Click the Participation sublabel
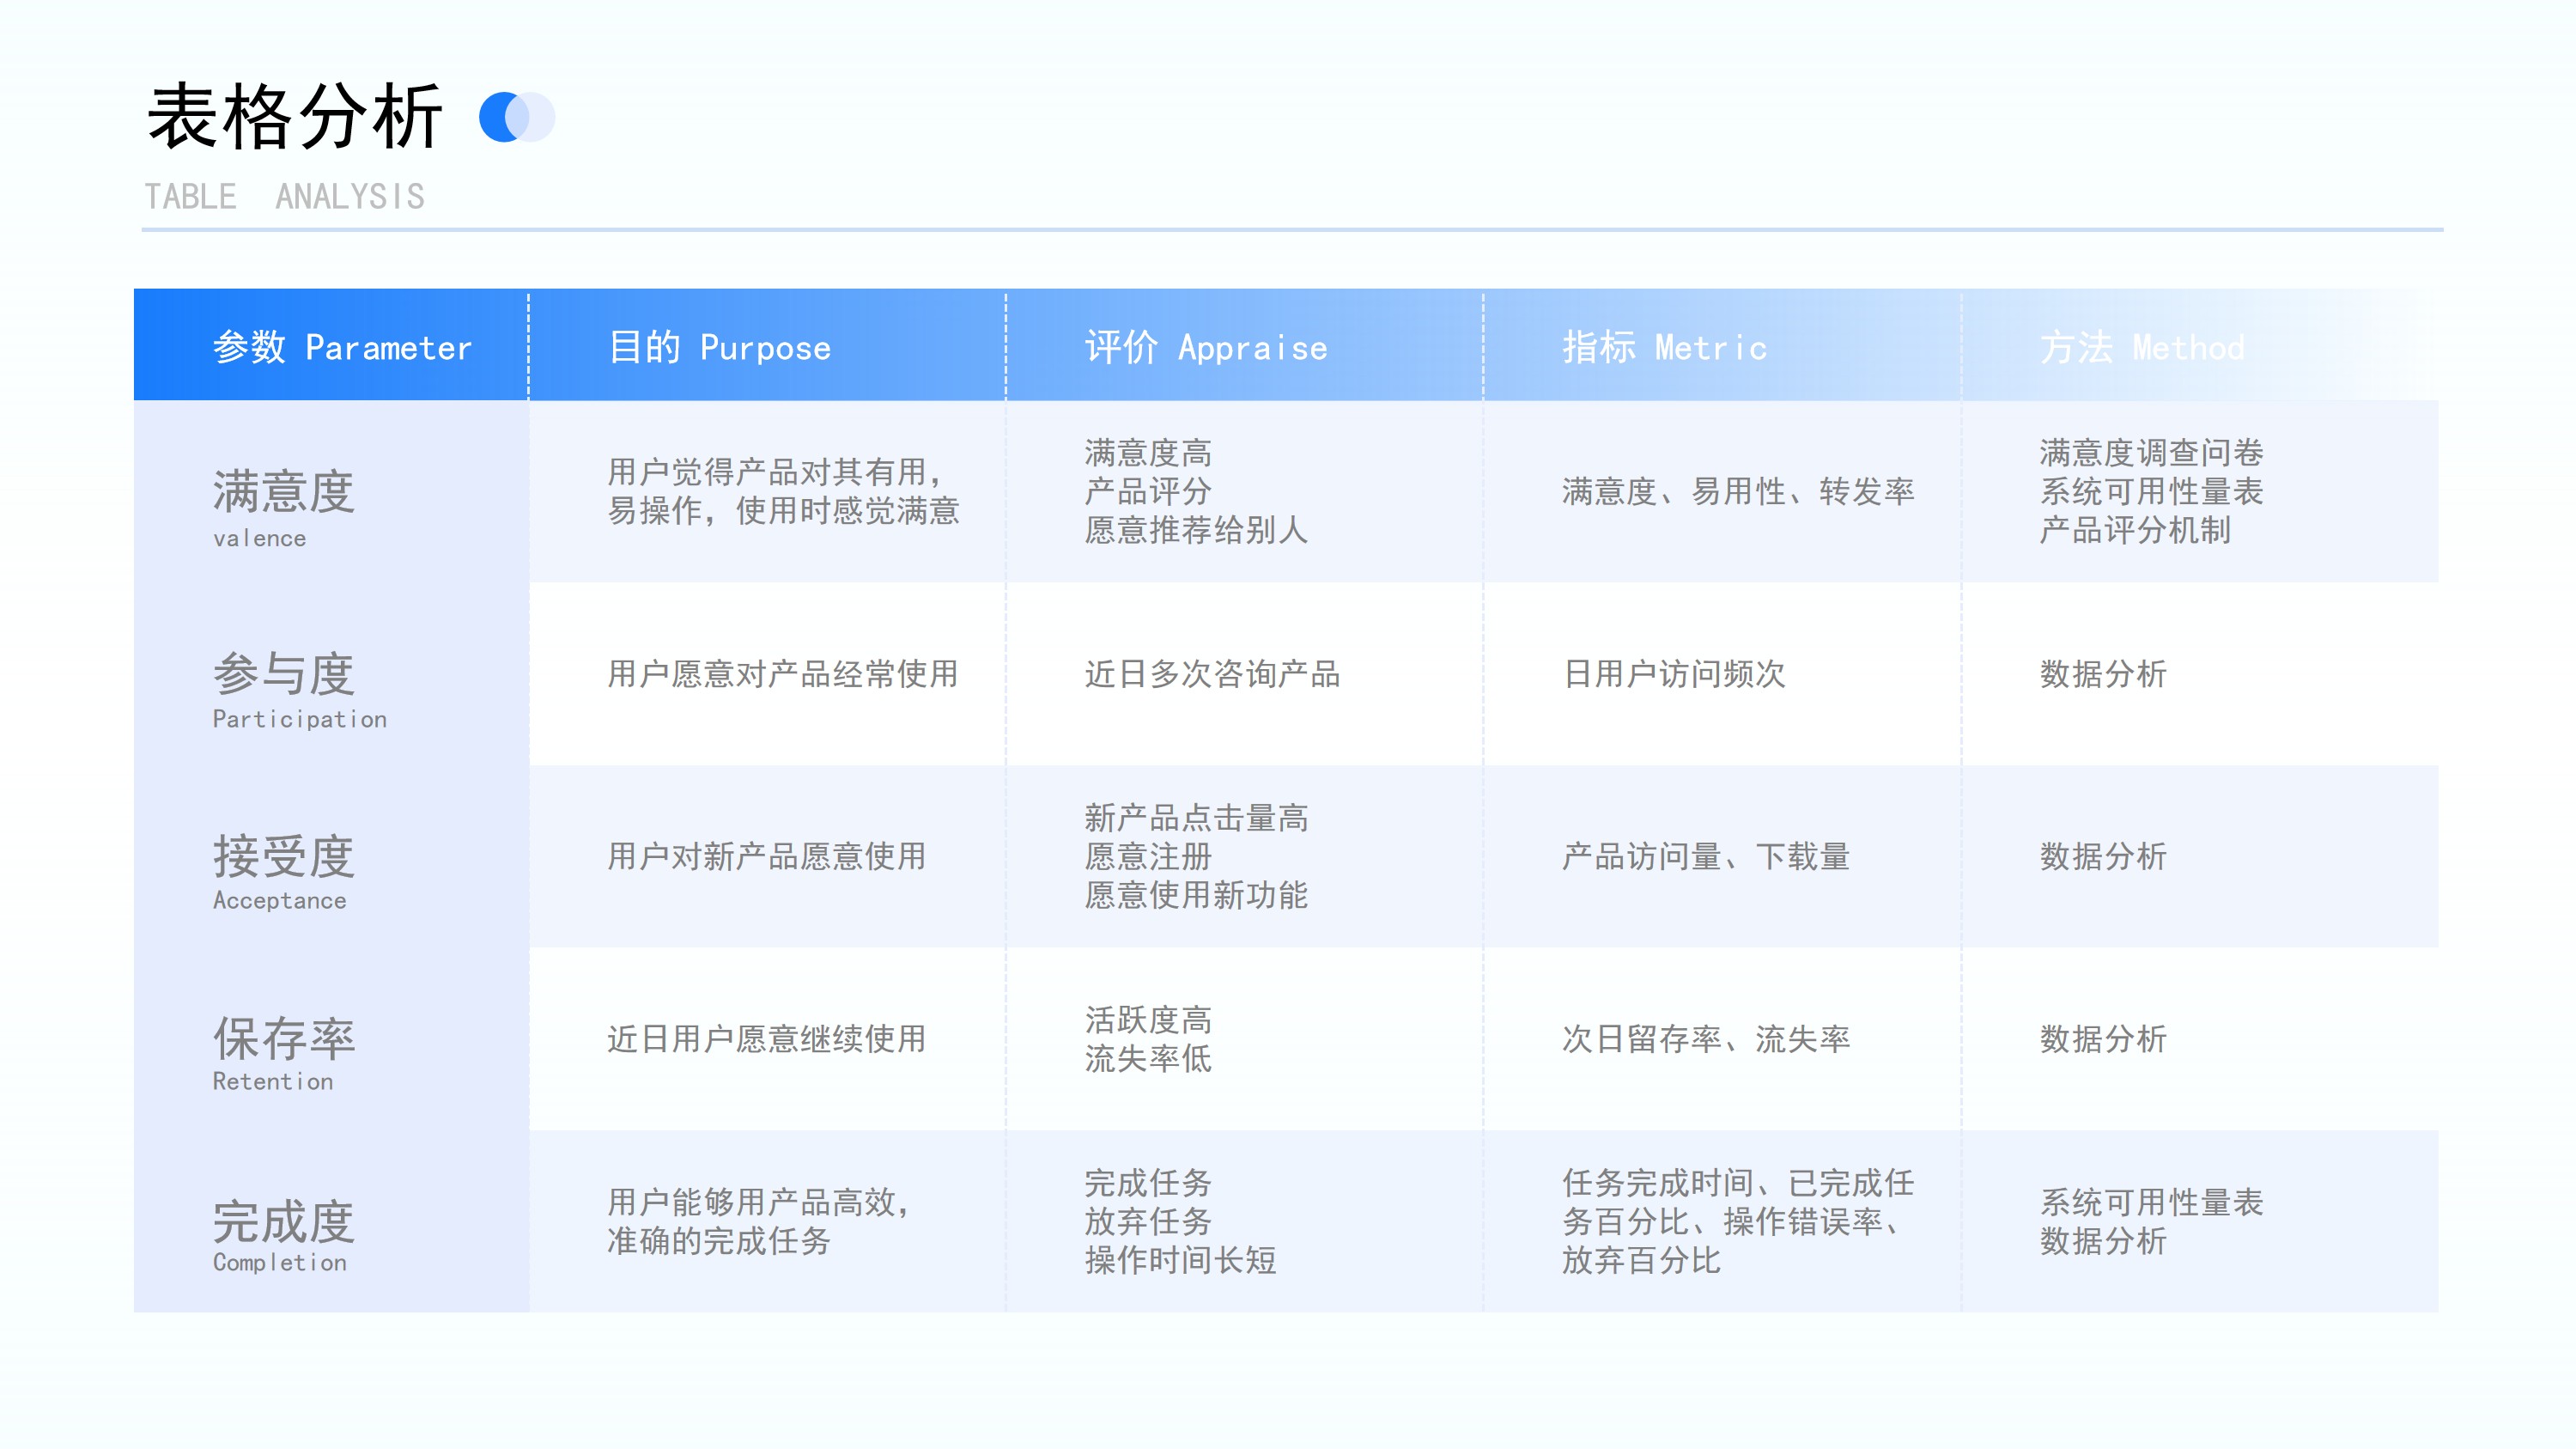The height and width of the screenshot is (1449, 2576). [x=300, y=719]
